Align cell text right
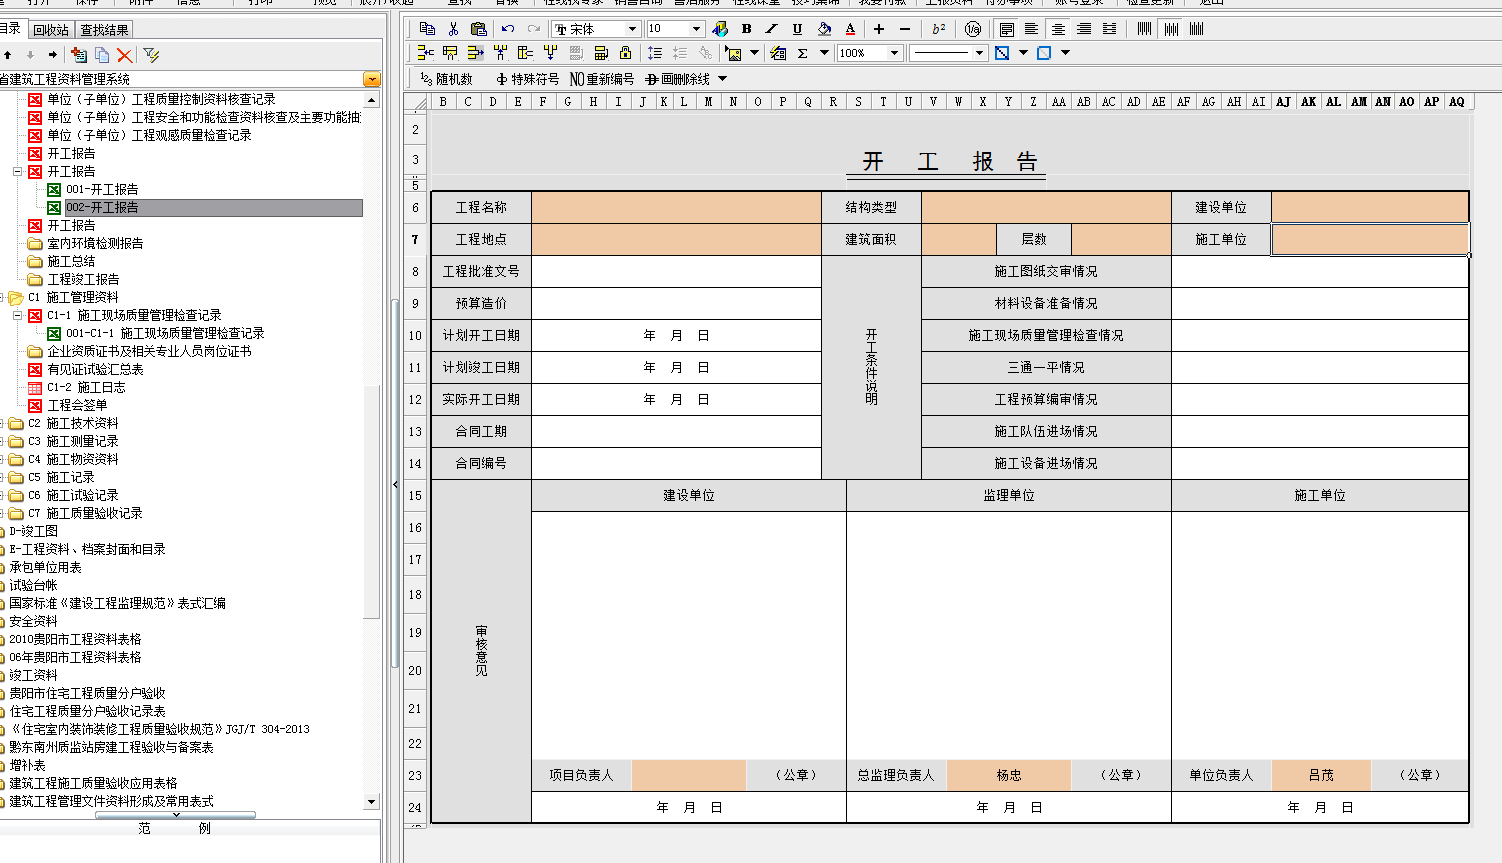This screenshot has width=1502, height=863. pos(1084,29)
